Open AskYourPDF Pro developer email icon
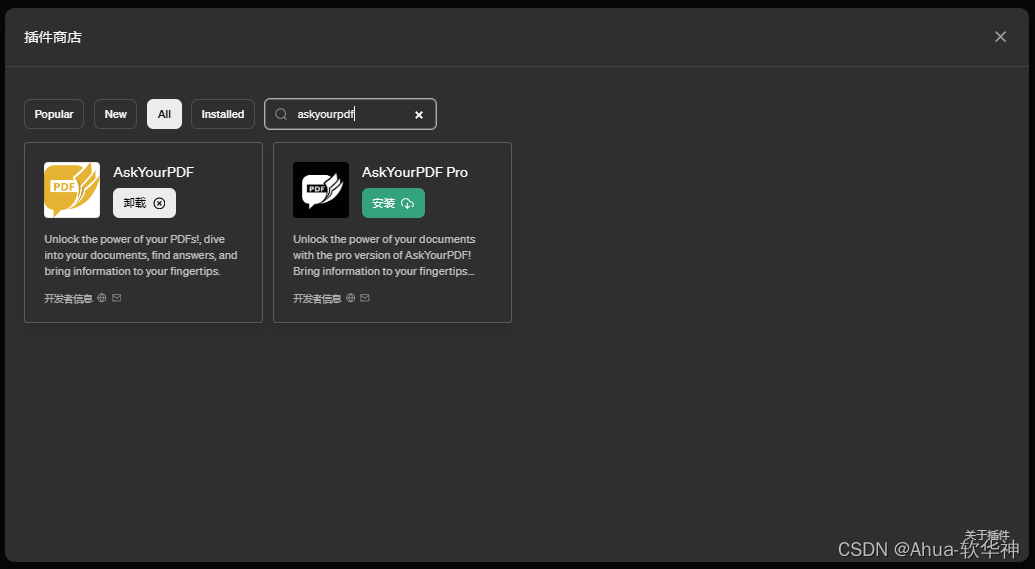Viewport: 1035px width, 569px height. click(365, 298)
